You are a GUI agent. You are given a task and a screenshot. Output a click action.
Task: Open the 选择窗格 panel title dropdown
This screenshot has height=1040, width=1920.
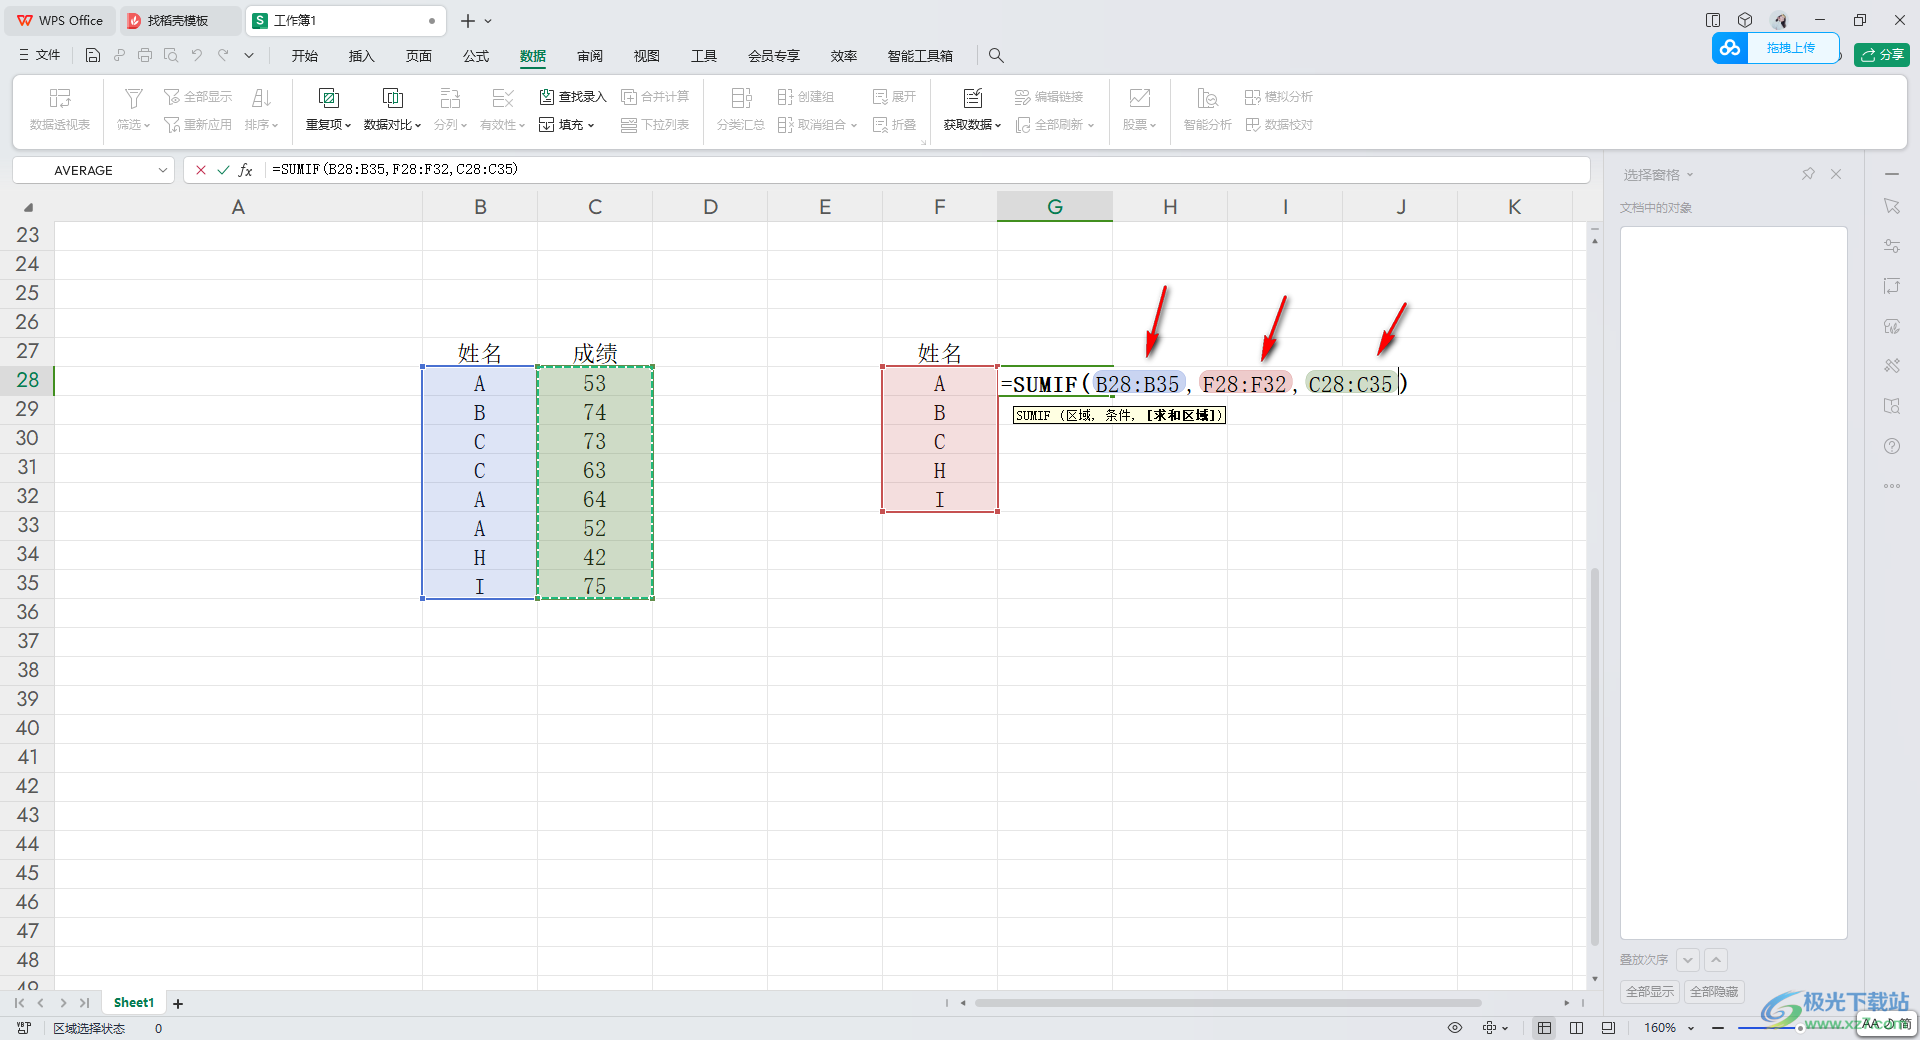(x=1691, y=175)
